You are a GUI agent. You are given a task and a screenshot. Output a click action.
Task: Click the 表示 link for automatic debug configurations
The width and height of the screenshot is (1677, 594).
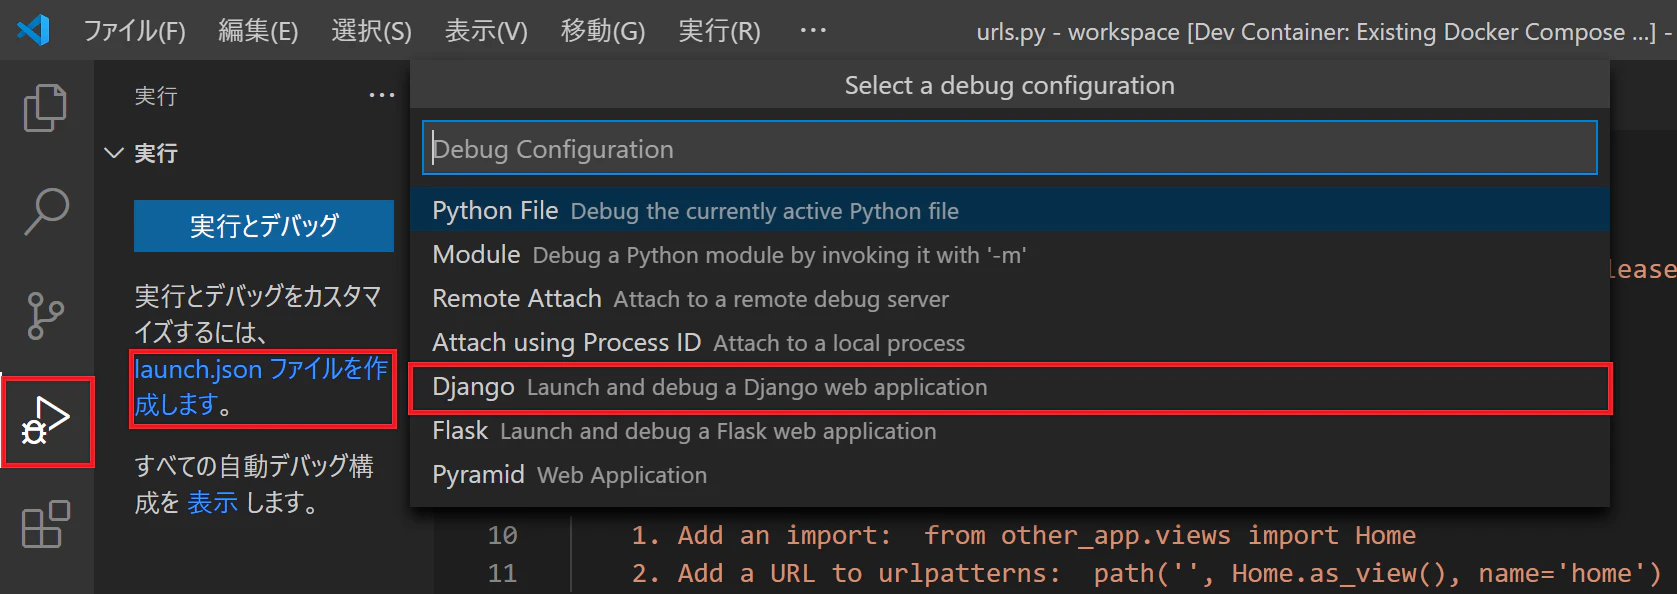[212, 502]
